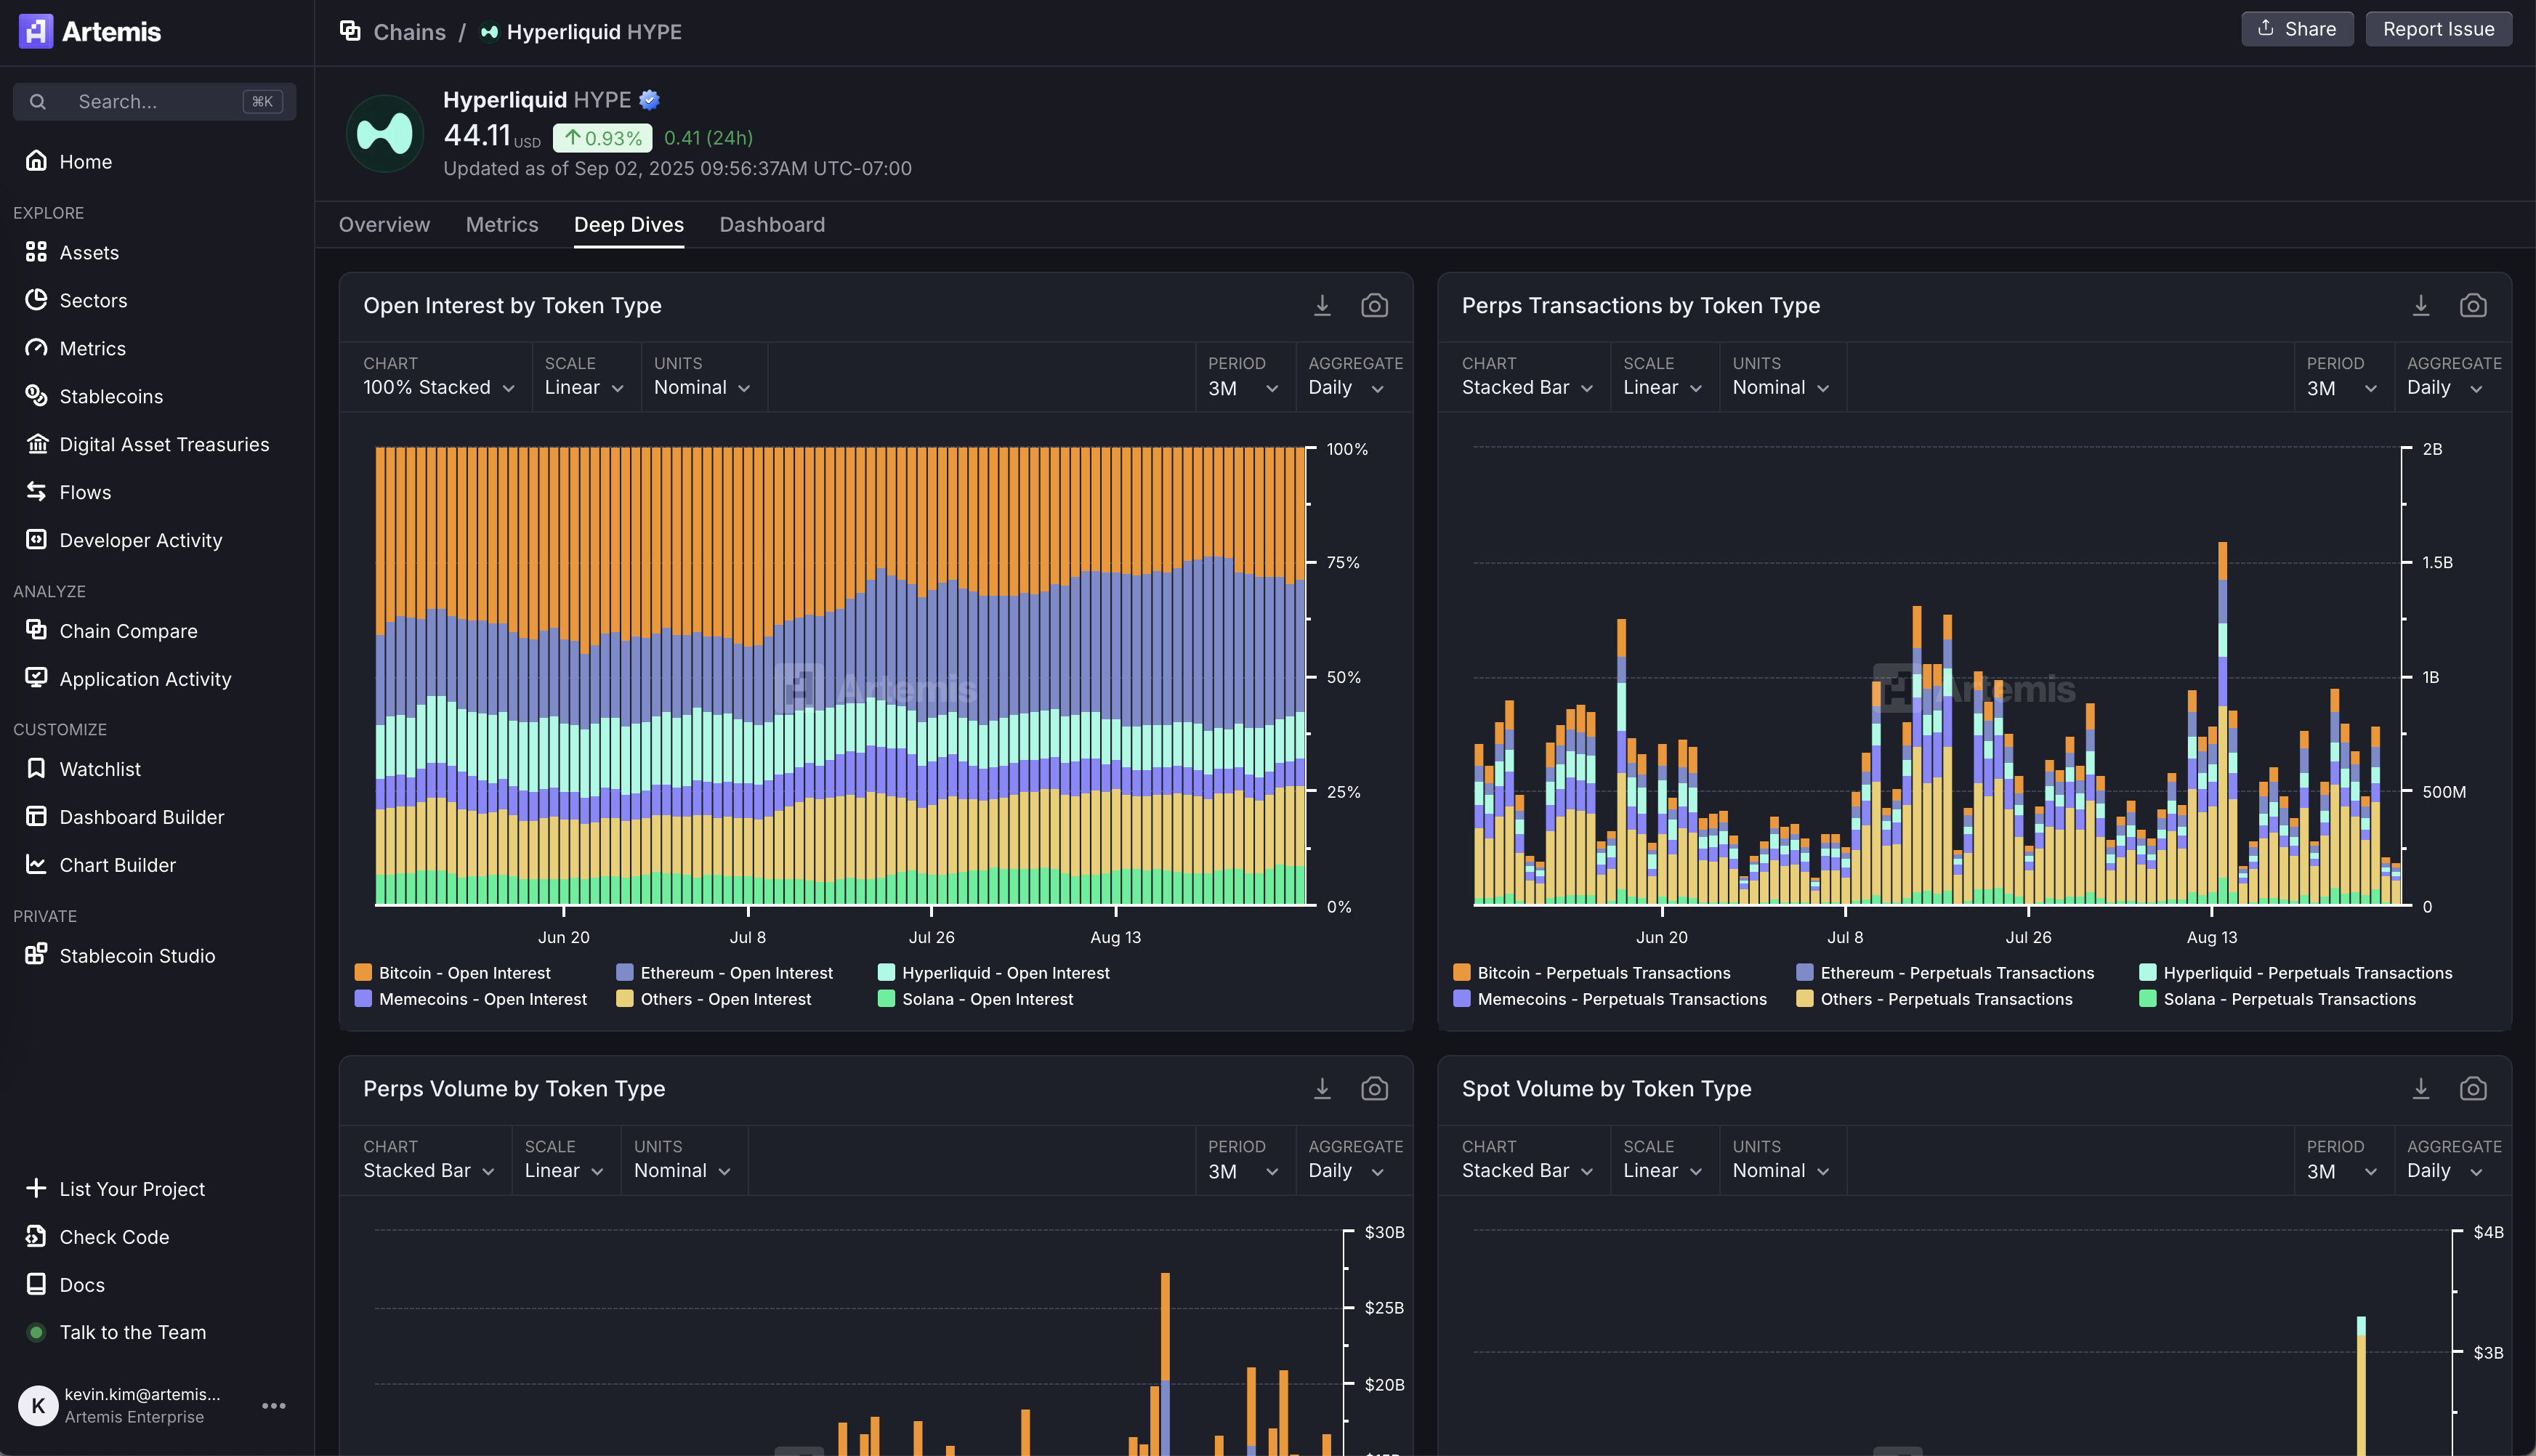Viewport: 2536px width, 1456px height.
Task: Open Open Interest Scale Linear dropdown
Action: tap(584, 387)
